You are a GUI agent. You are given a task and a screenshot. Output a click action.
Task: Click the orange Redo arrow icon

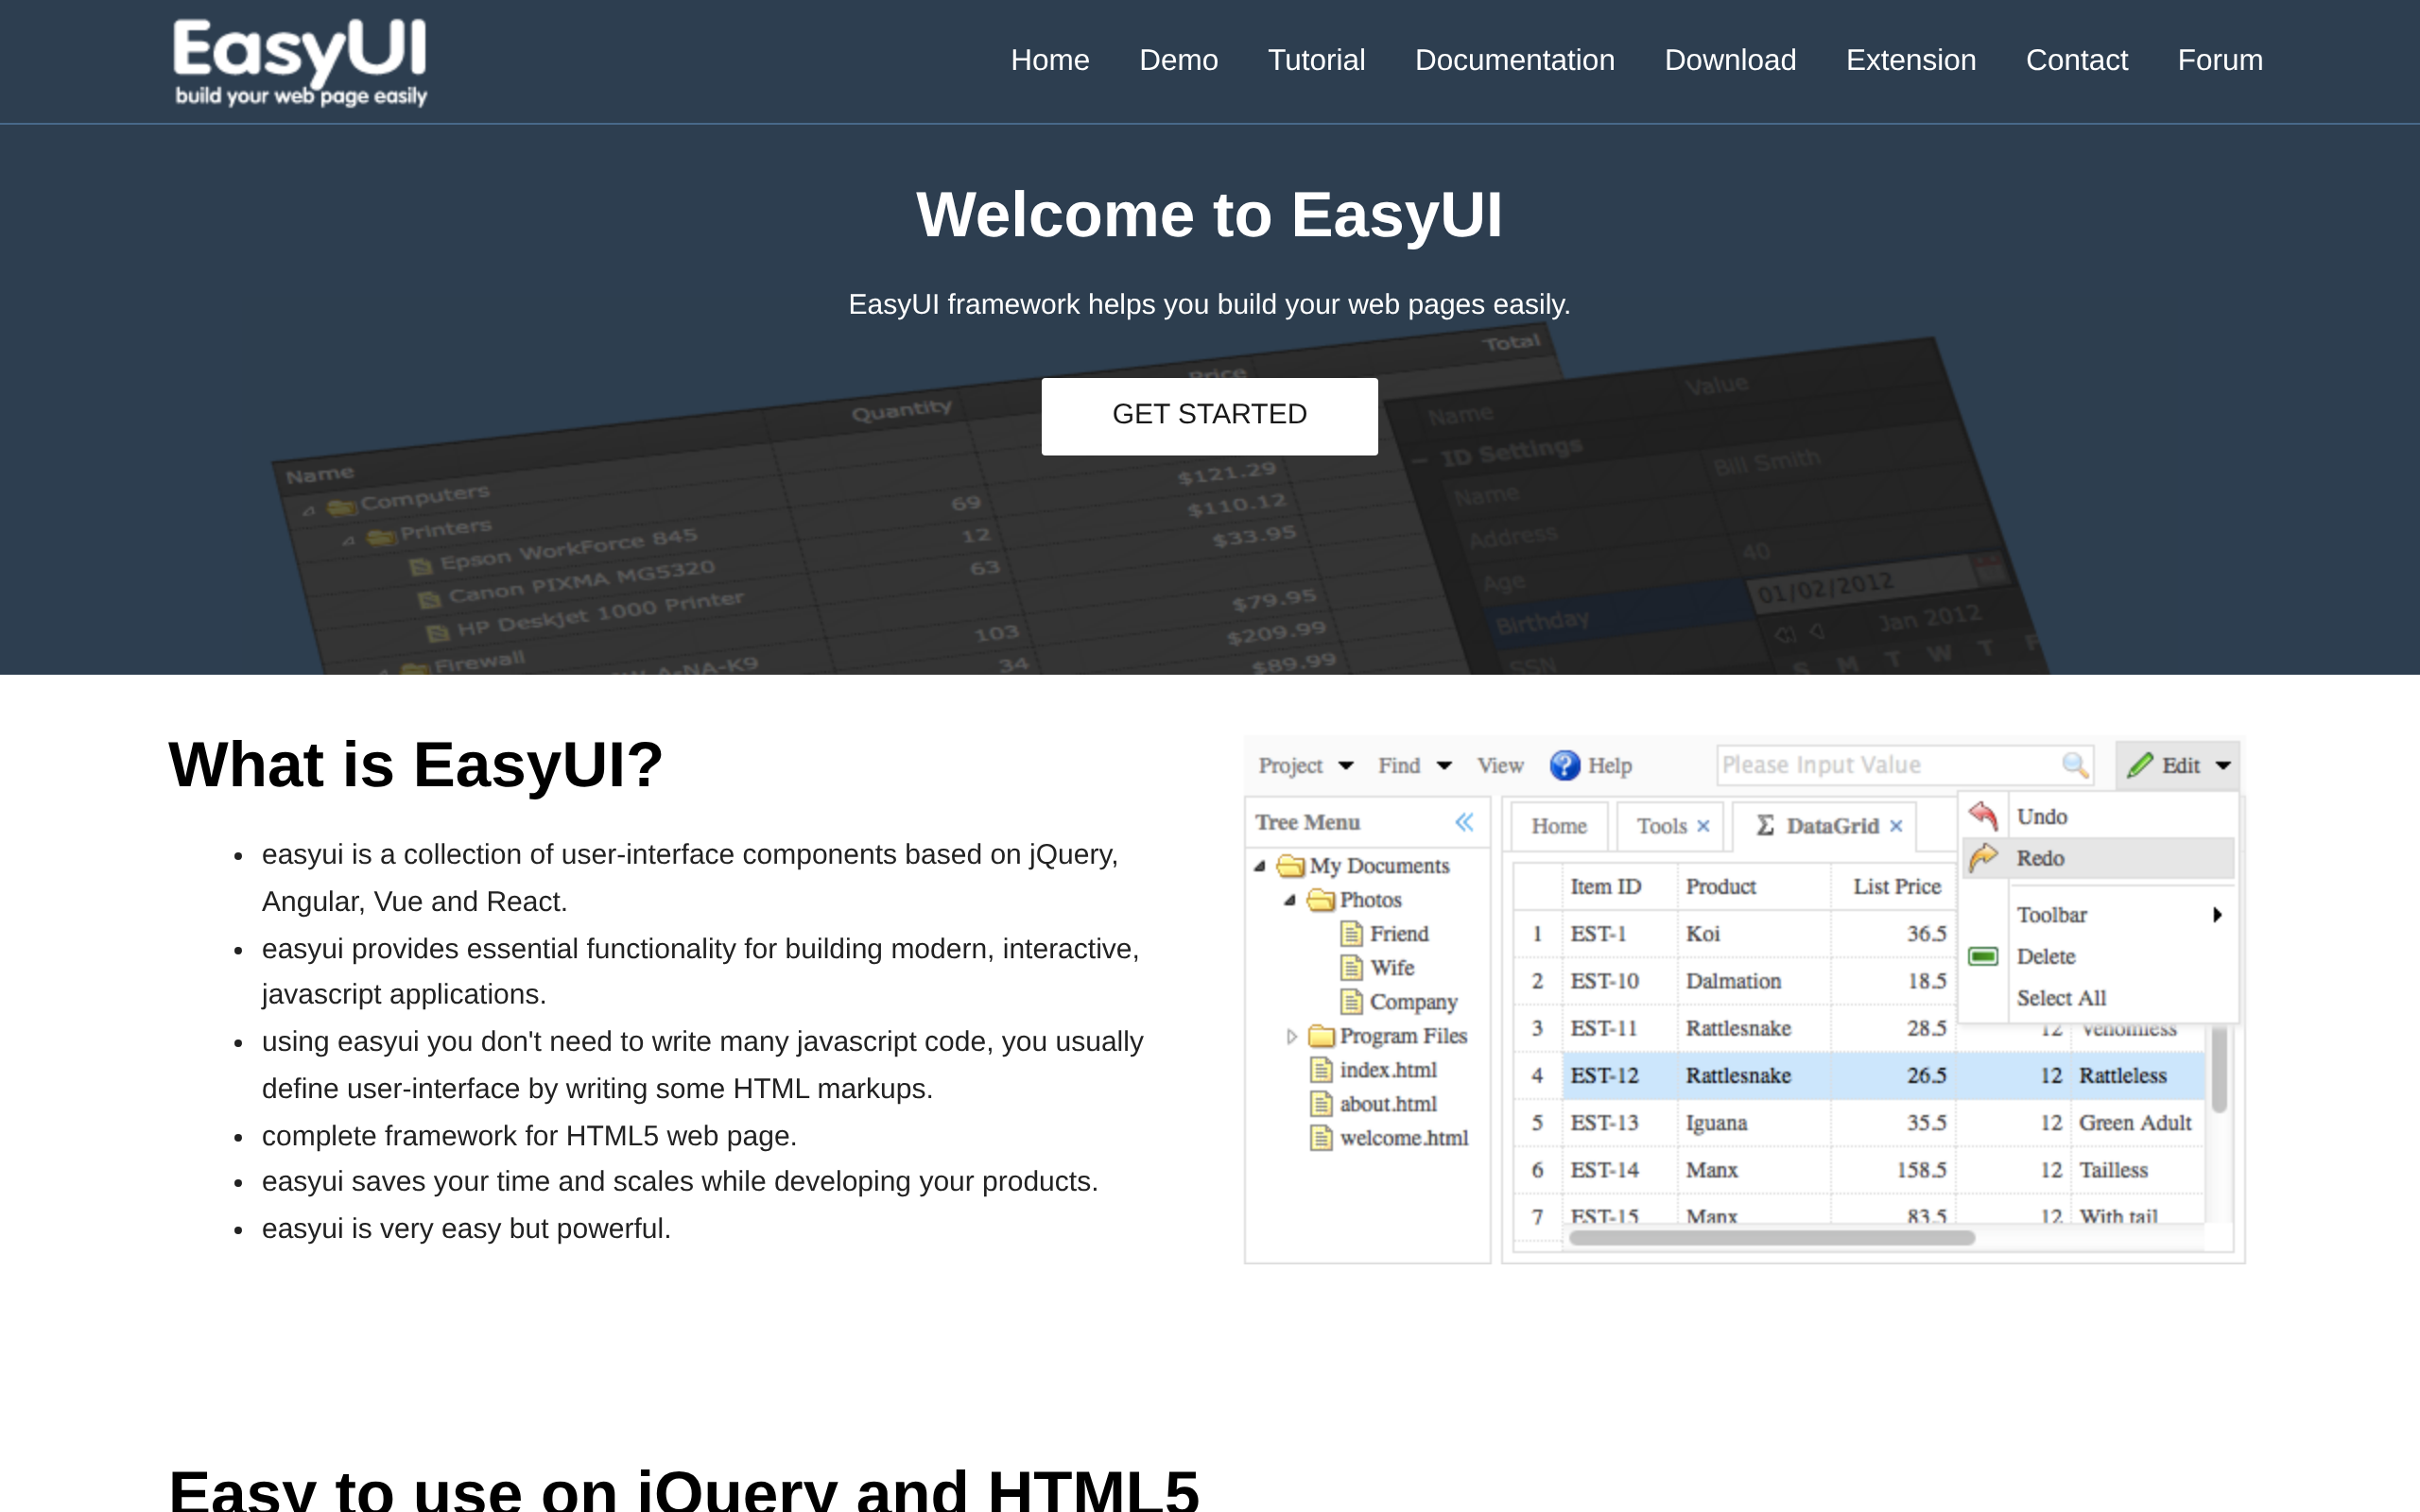pos(1983,857)
